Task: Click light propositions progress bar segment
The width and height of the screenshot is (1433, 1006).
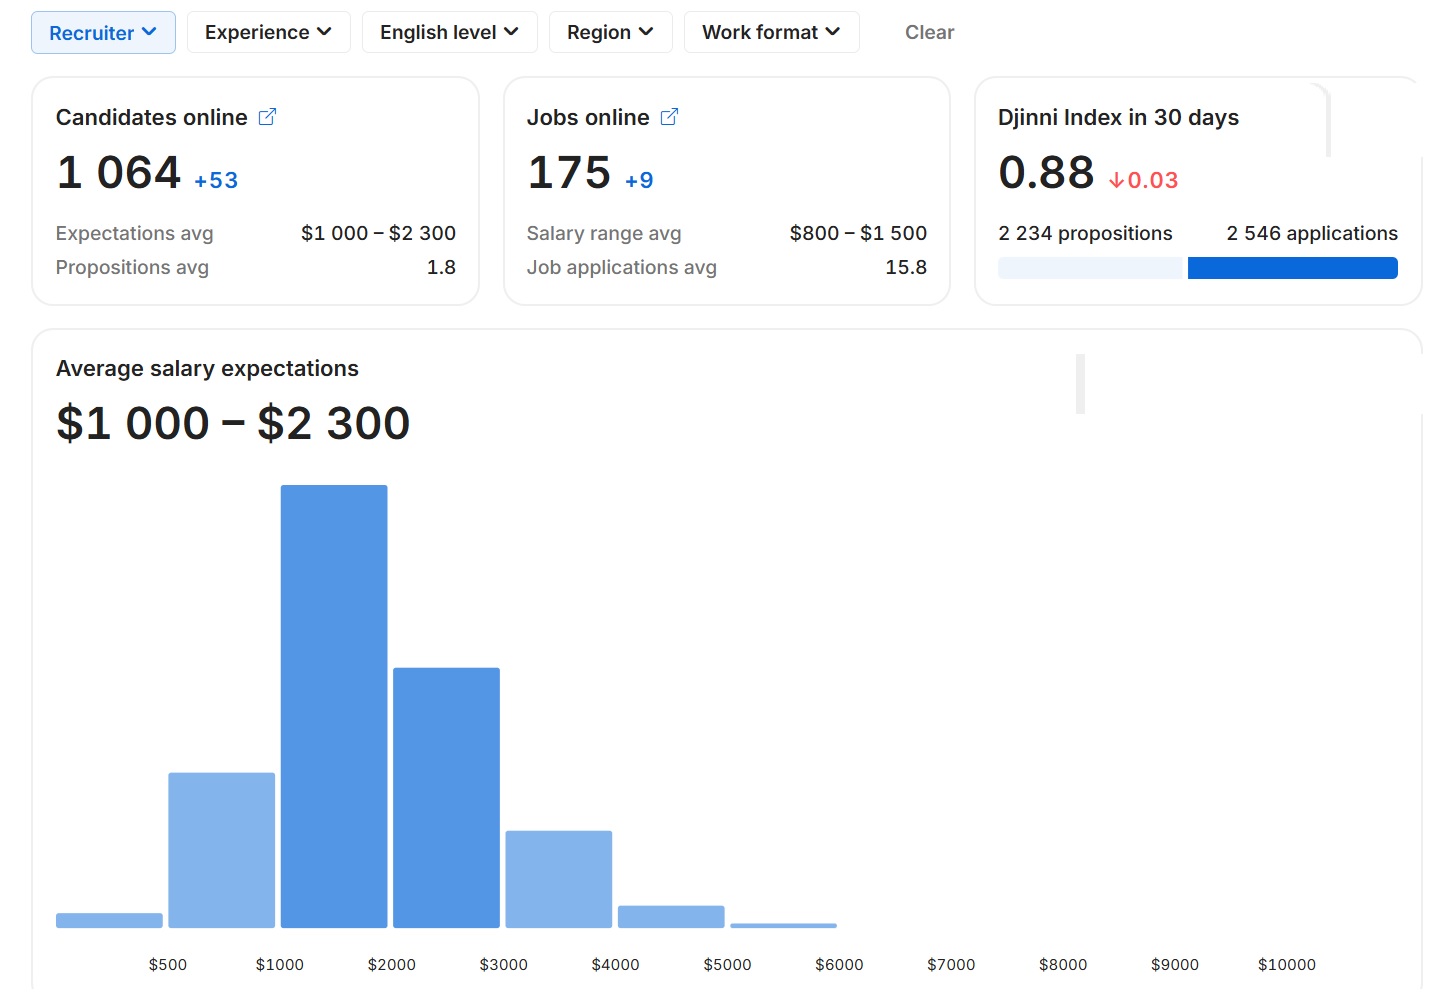Action: 1090,268
